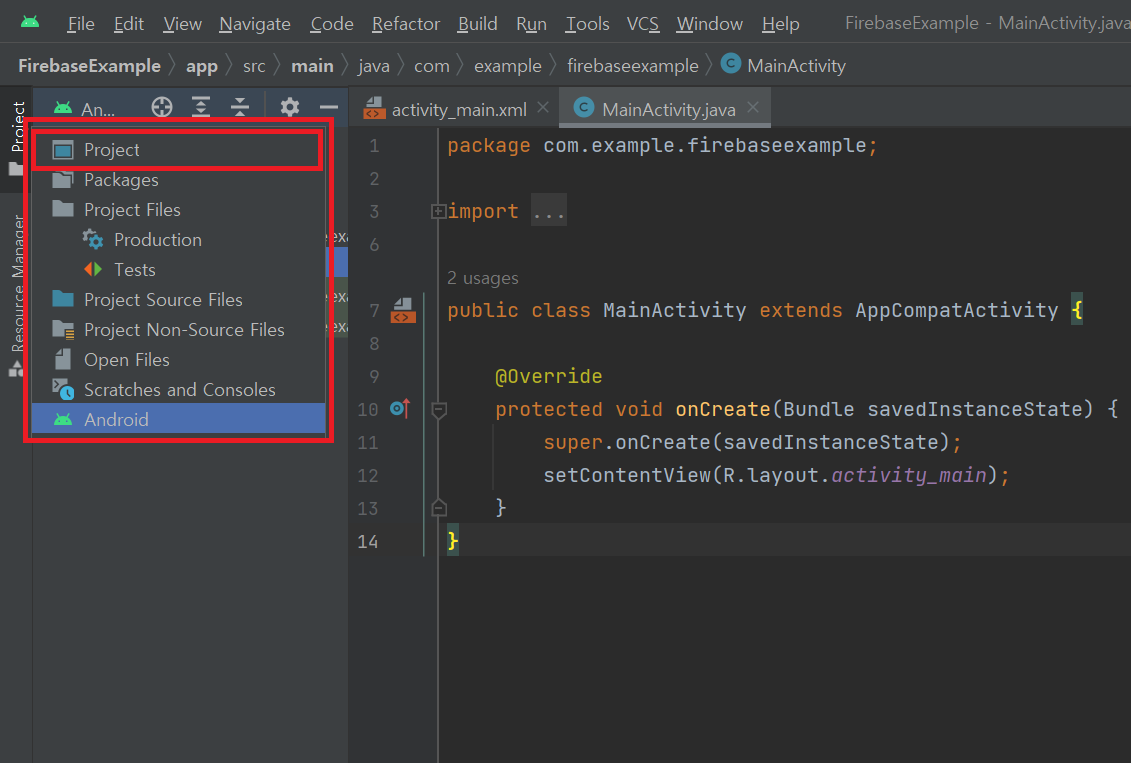The width and height of the screenshot is (1131, 763).
Task: Select Project Non-Source Files option
Action: (178, 330)
